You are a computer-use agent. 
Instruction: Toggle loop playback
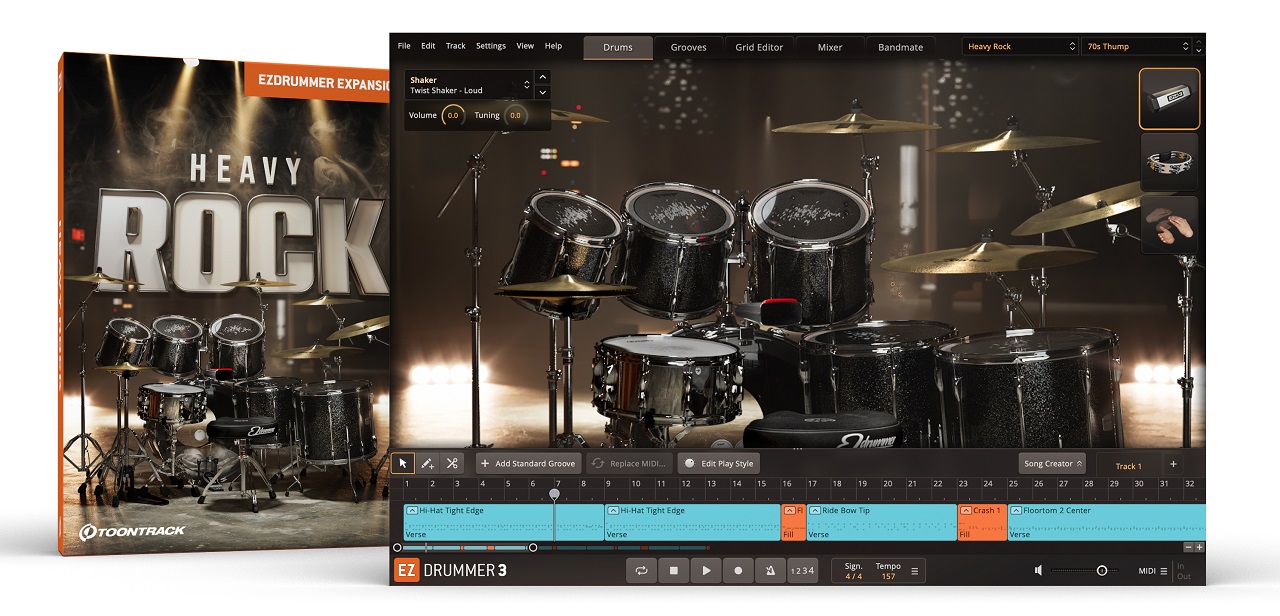point(641,570)
